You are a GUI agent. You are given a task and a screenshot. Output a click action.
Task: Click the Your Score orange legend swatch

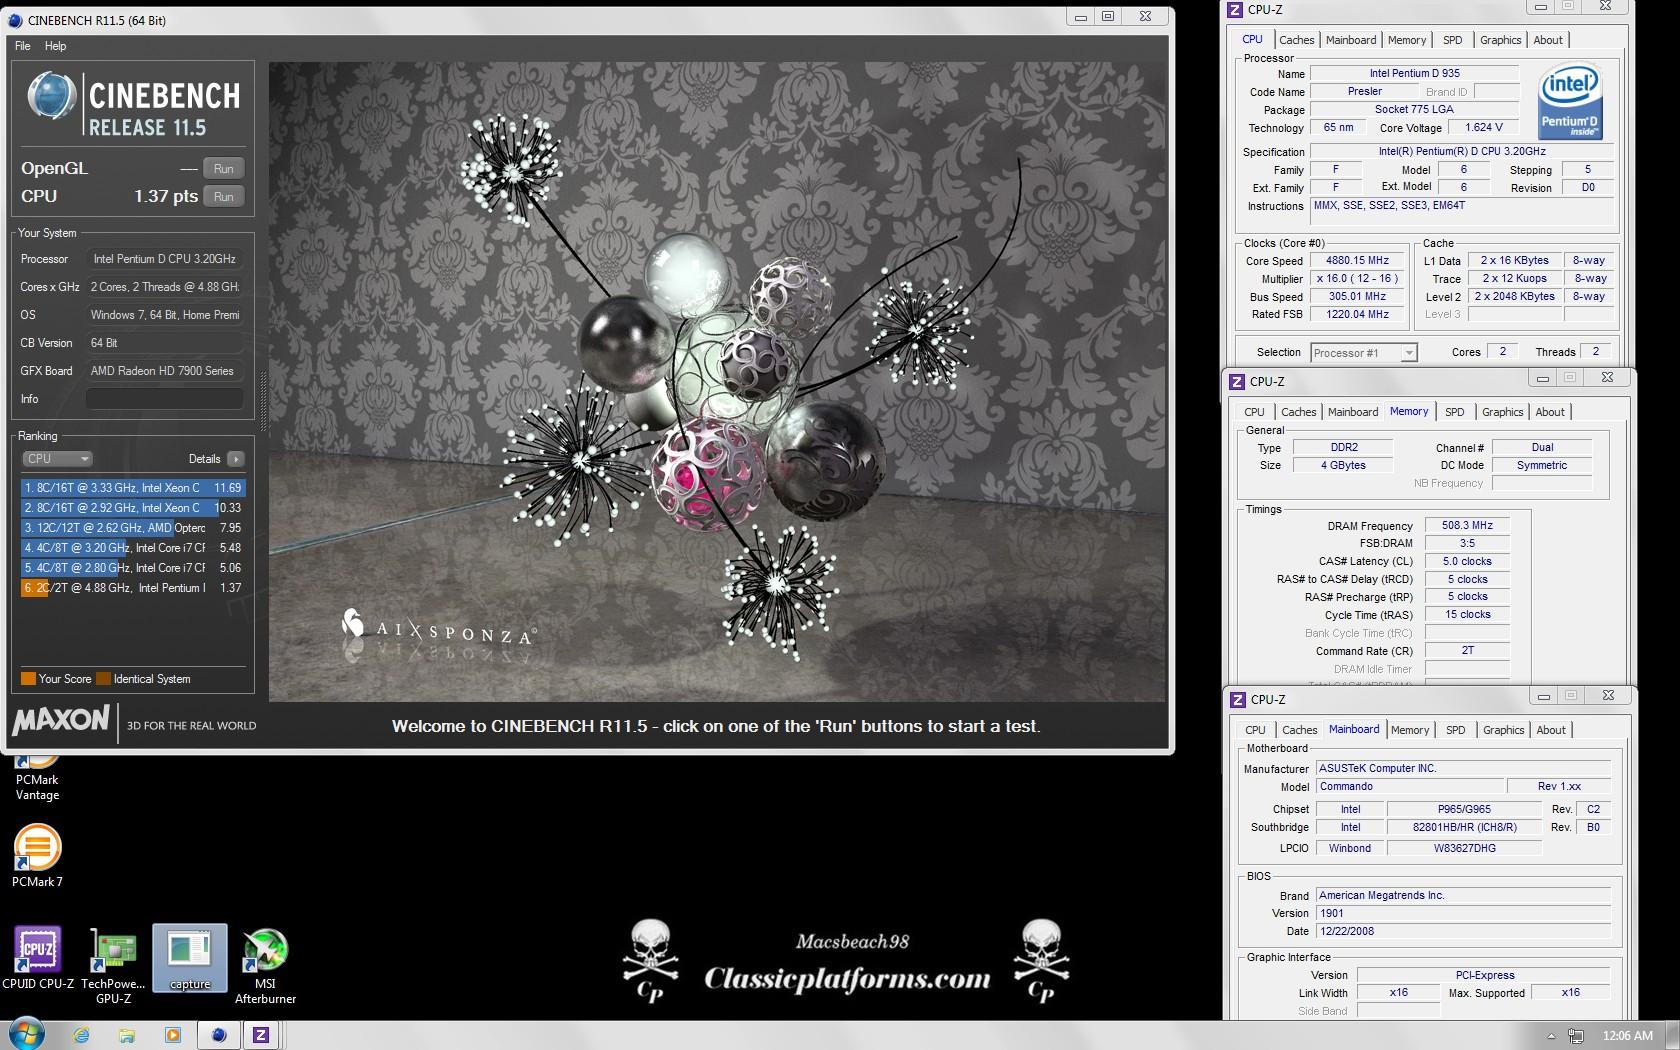(28, 679)
